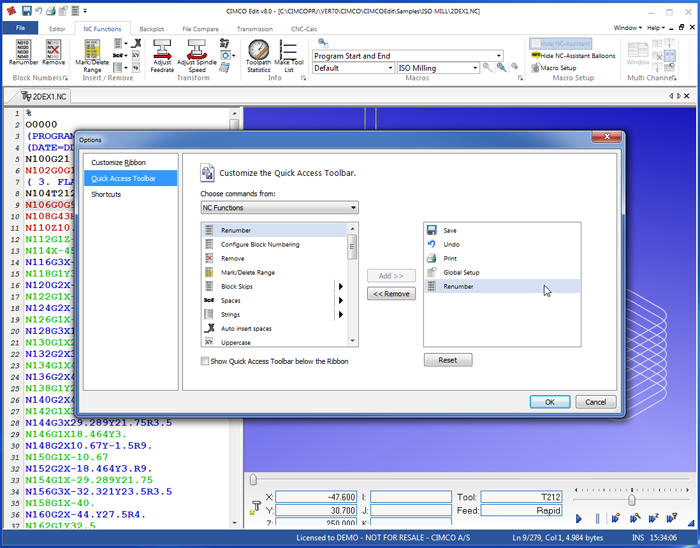Expand the Strings submenu arrow
Viewport: 700px width, 548px height.
click(341, 315)
